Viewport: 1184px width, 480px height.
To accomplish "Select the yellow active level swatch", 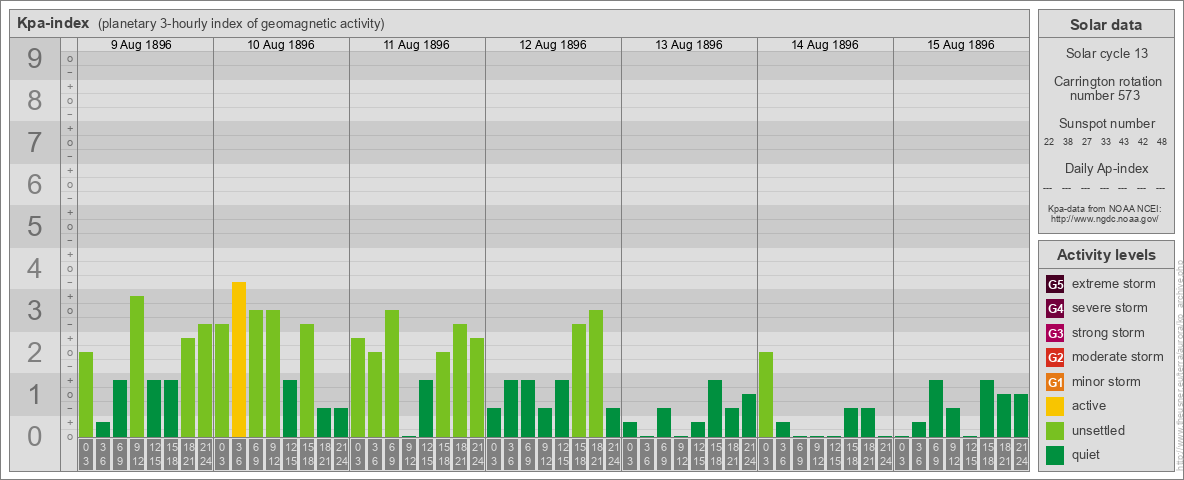I will [1055, 406].
